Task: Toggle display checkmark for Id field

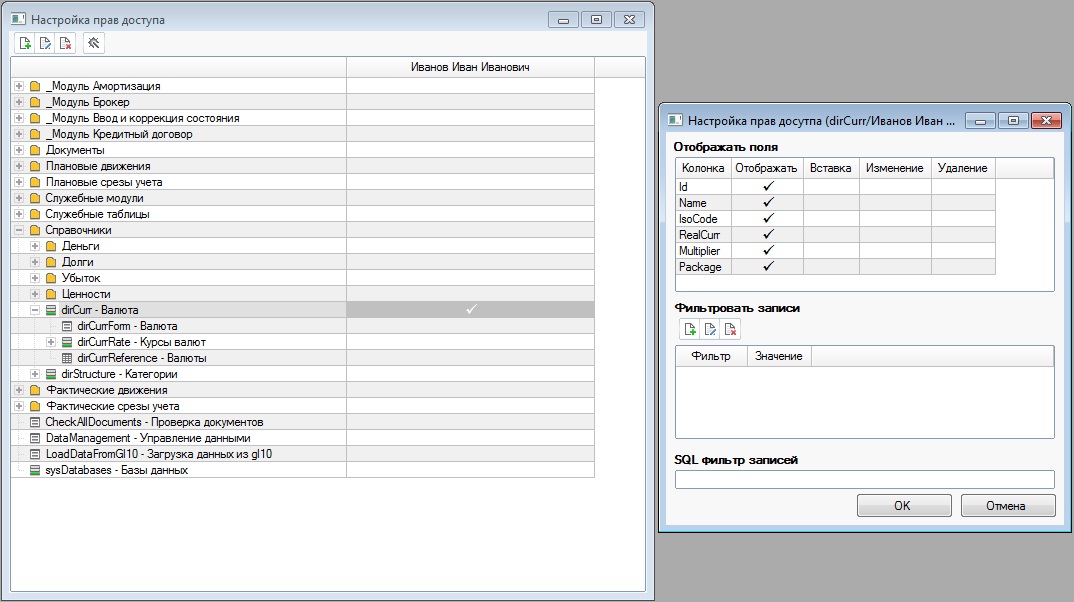Action: tap(768, 187)
